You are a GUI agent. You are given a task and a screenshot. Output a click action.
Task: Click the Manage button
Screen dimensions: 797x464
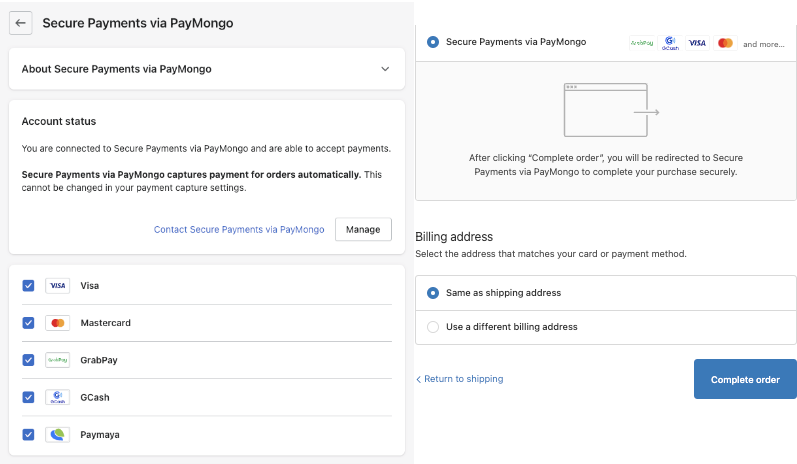(362, 229)
